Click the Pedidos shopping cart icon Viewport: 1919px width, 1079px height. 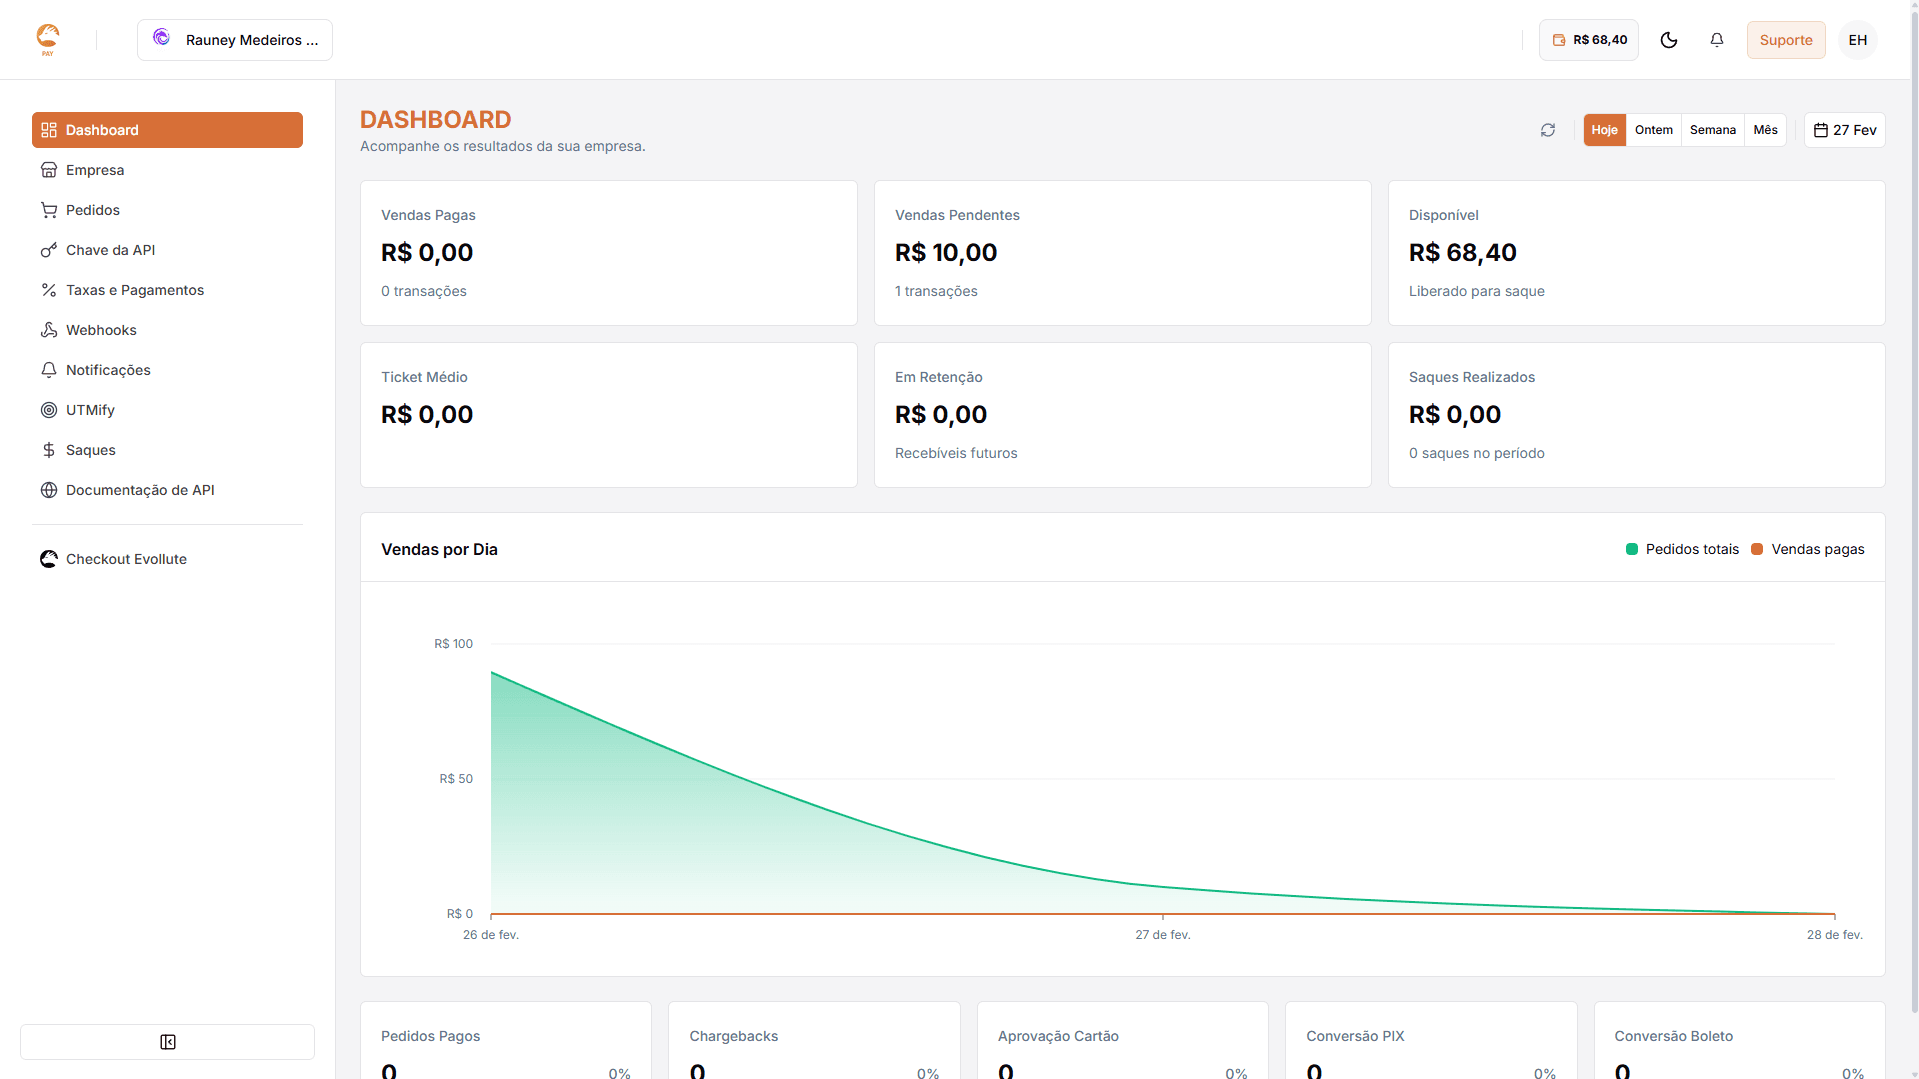click(x=49, y=210)
